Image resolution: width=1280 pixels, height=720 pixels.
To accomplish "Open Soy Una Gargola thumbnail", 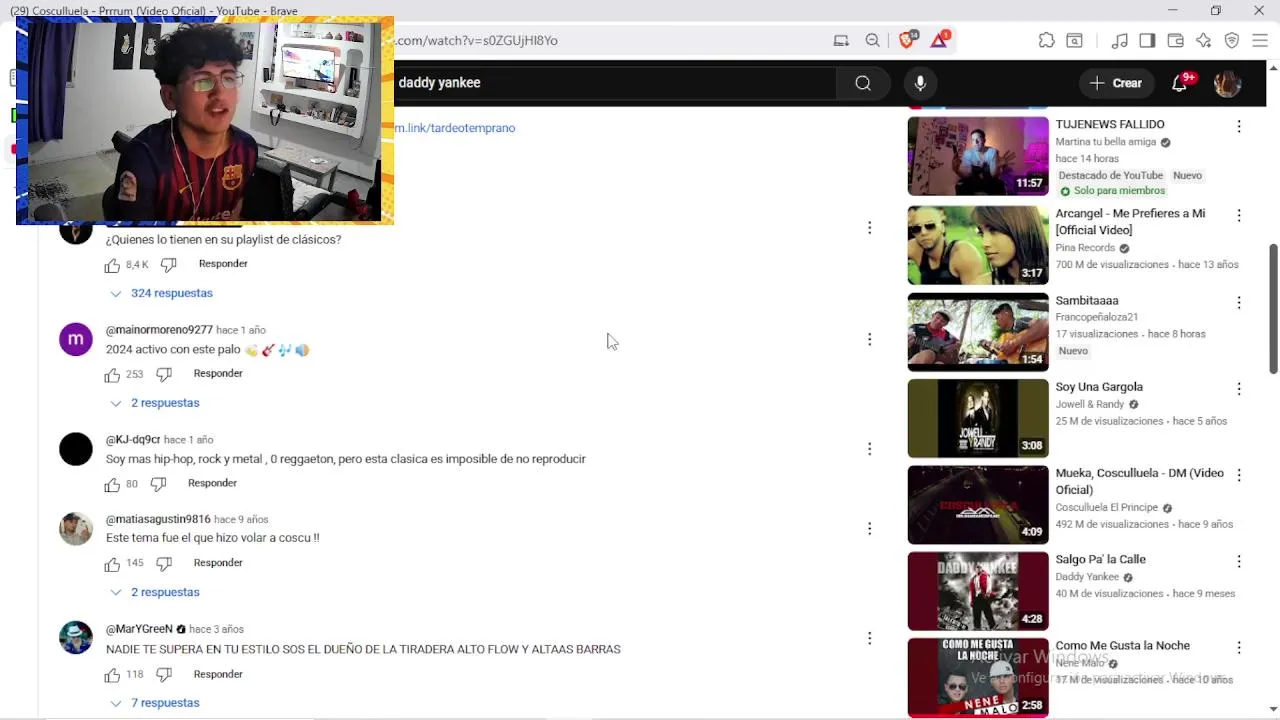I will coord(978,418).
